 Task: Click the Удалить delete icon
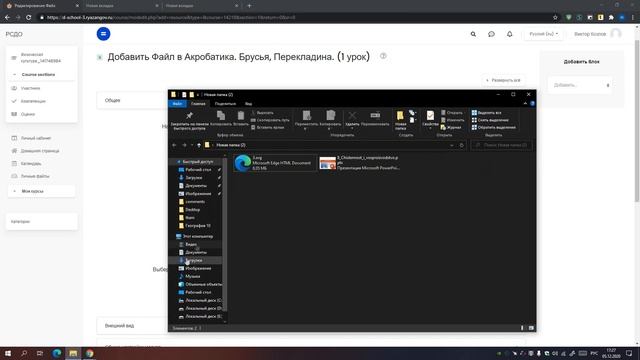coord(352,119)
